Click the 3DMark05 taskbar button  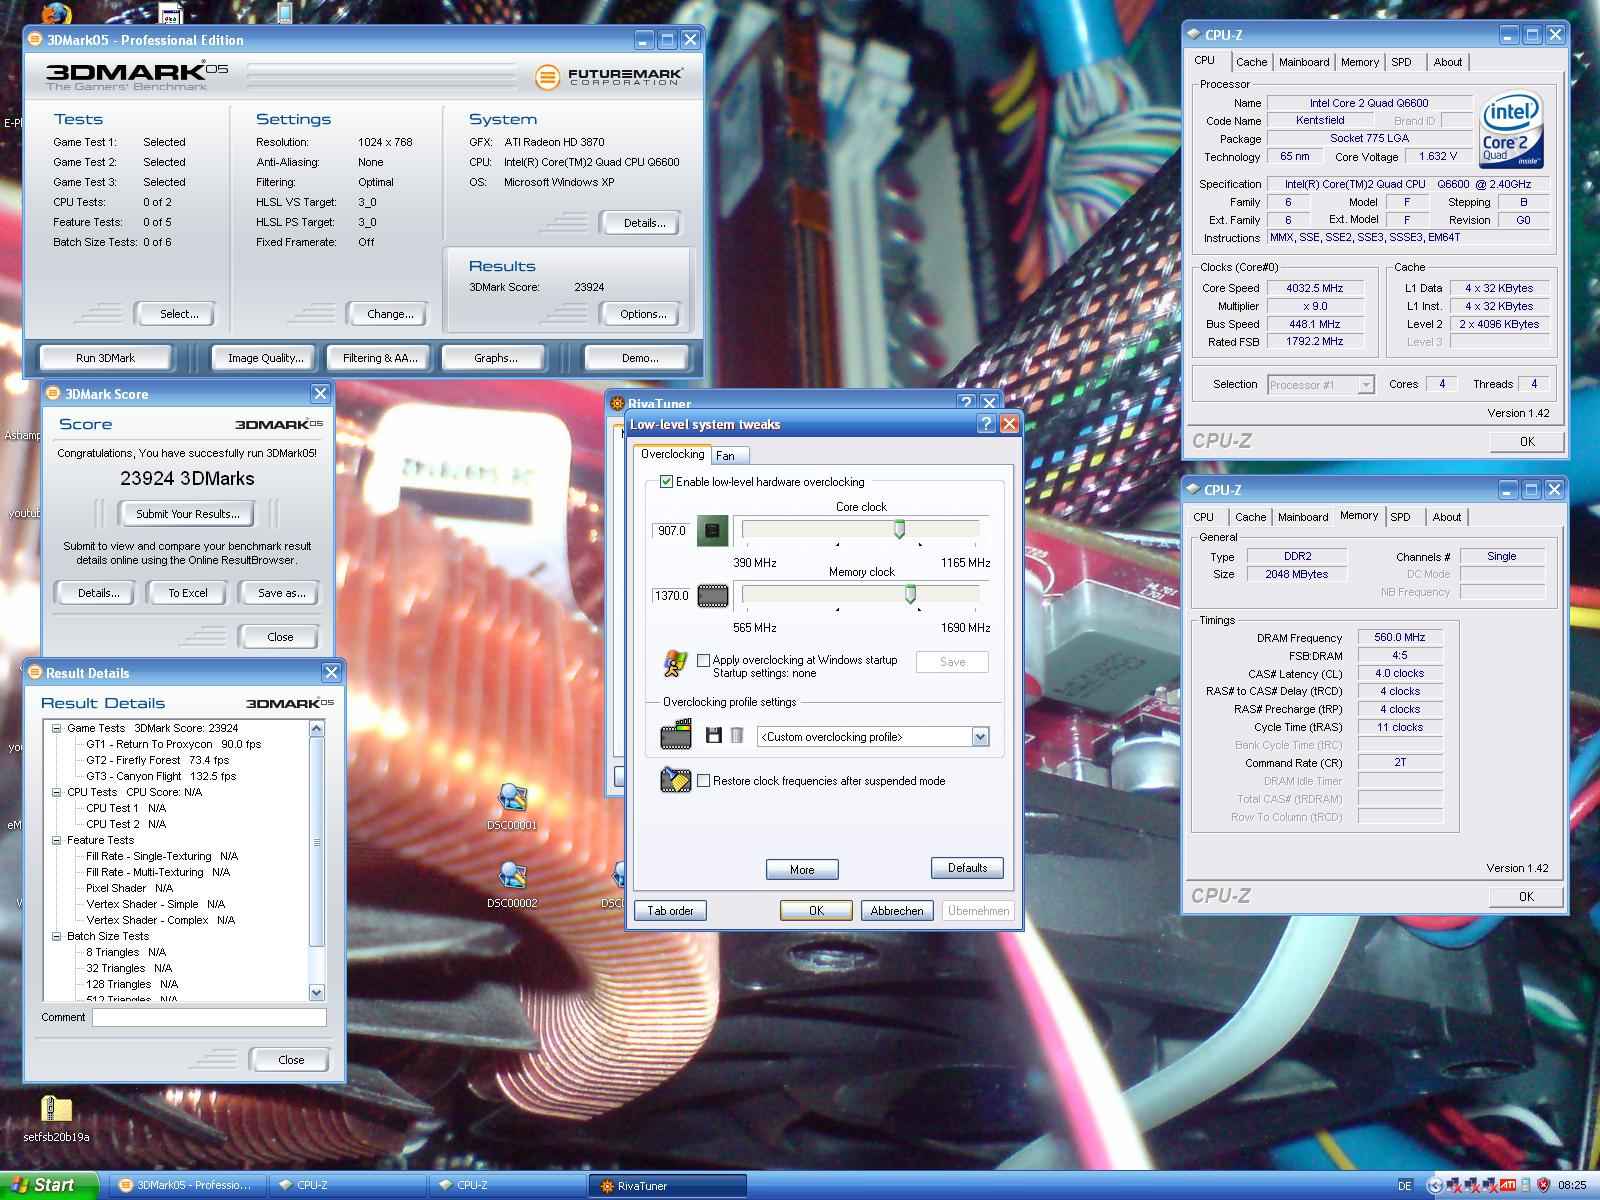[x=186, y=1186]
